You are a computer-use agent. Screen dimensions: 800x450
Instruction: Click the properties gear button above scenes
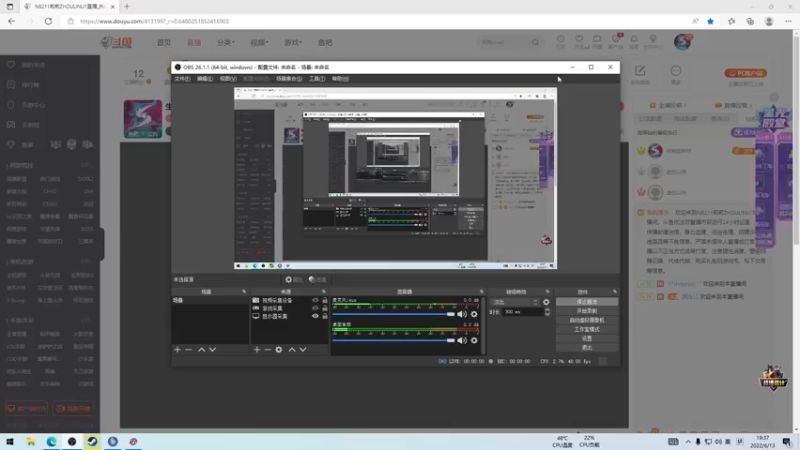pyautogui.click(x=293, y=280)
